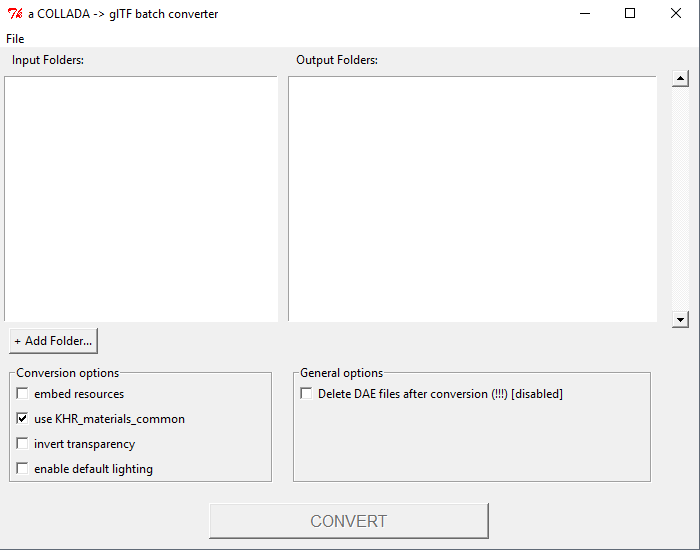The width and height of the screenshot is (700, 550).
Task: Open the File menu
Action: pyautogui.click(x=15, y=39)
